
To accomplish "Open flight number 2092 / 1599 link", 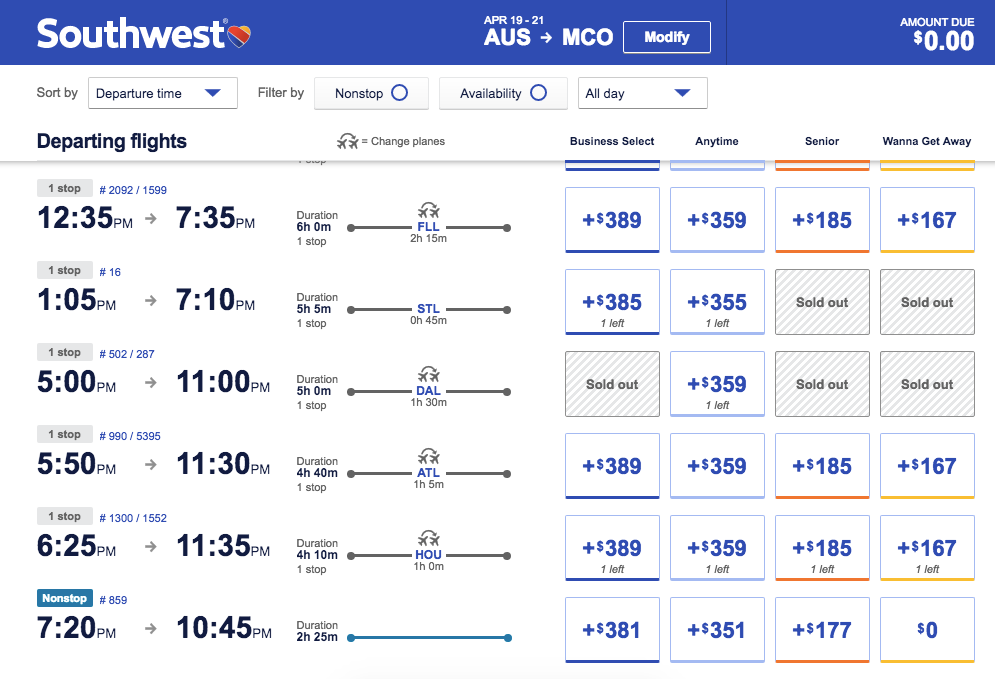I will [x=133, y=190].
